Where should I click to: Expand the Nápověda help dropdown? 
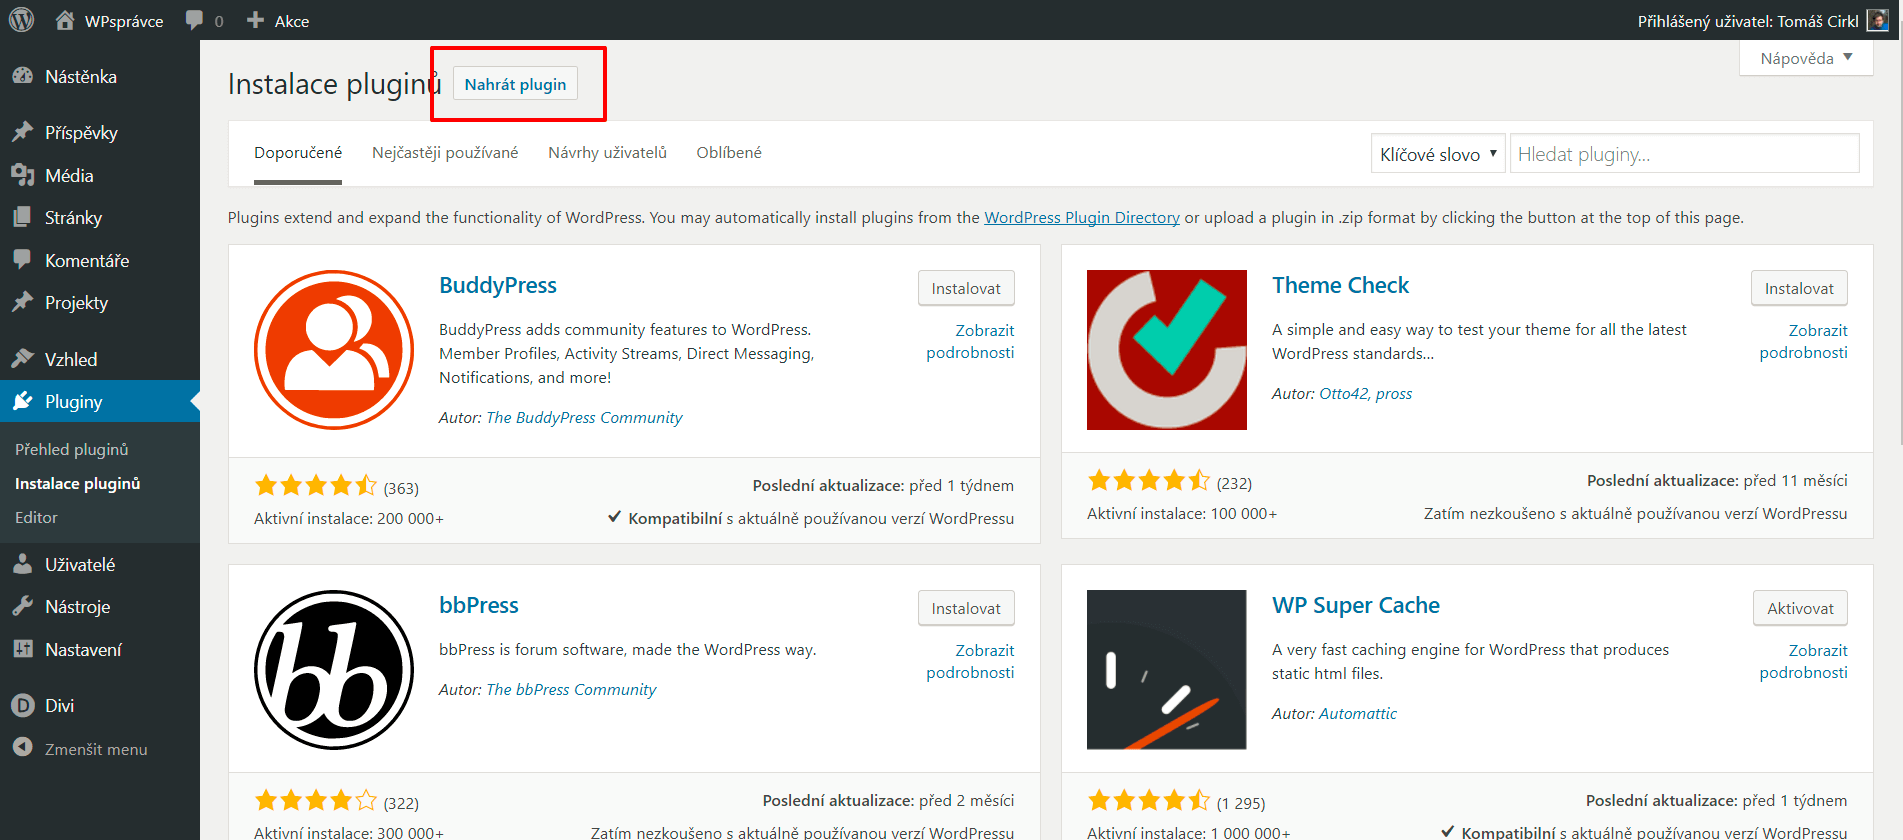(x=1806, y=58)
